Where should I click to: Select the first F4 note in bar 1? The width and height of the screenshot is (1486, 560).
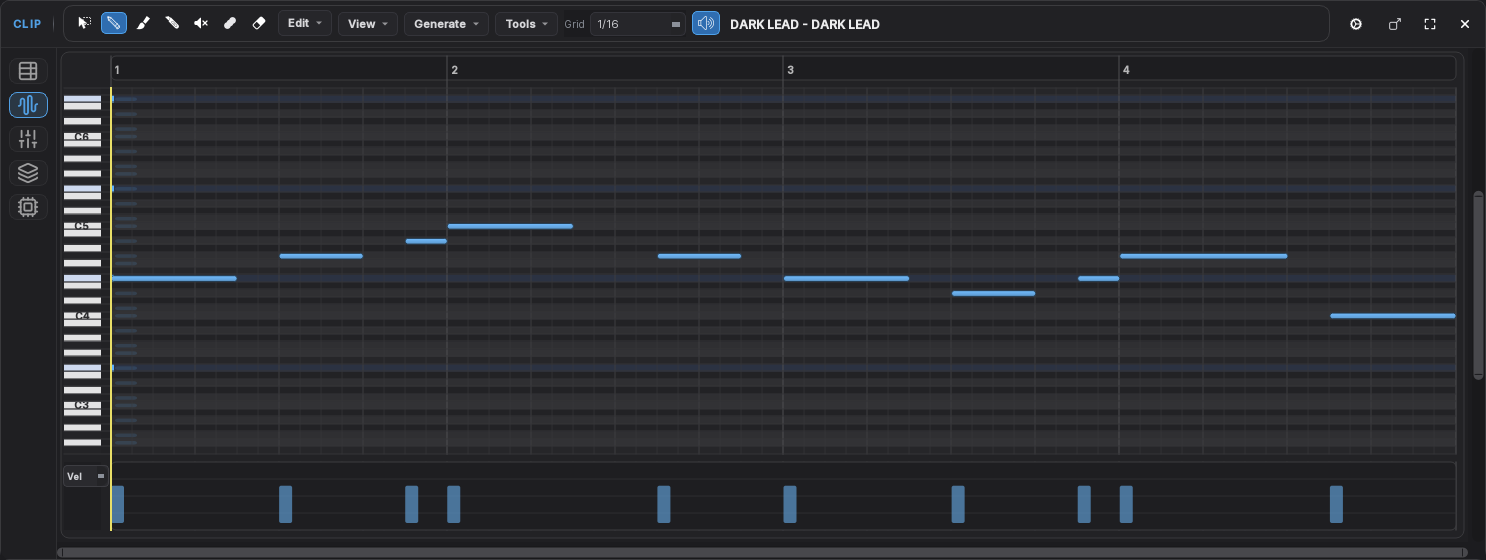pos(174,278)
